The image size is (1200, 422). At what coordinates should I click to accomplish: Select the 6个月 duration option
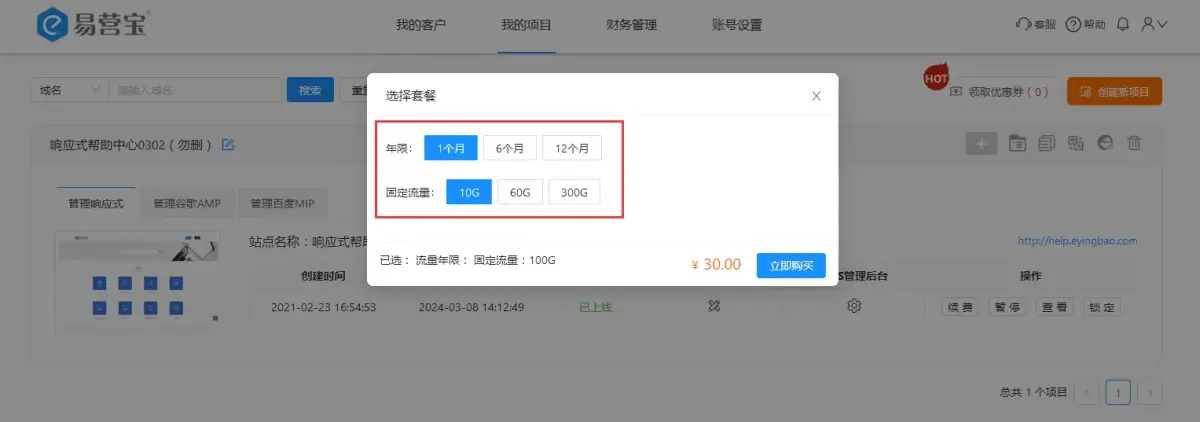(510, 148)
